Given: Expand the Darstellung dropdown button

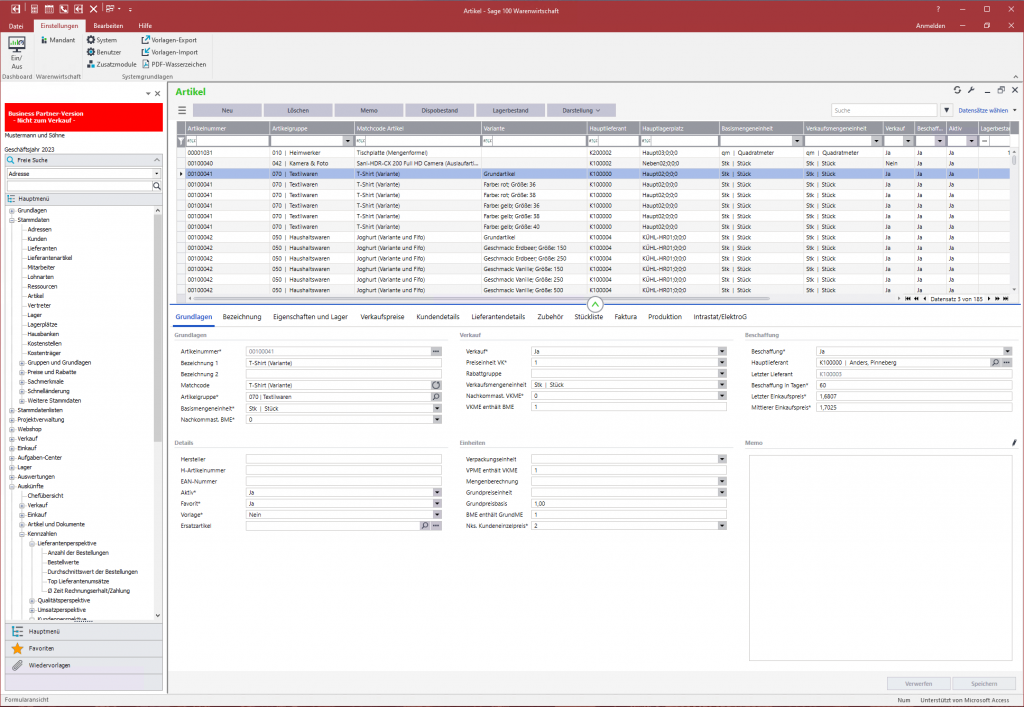Looking at the screenshot, I should click(x=581, y=110).
